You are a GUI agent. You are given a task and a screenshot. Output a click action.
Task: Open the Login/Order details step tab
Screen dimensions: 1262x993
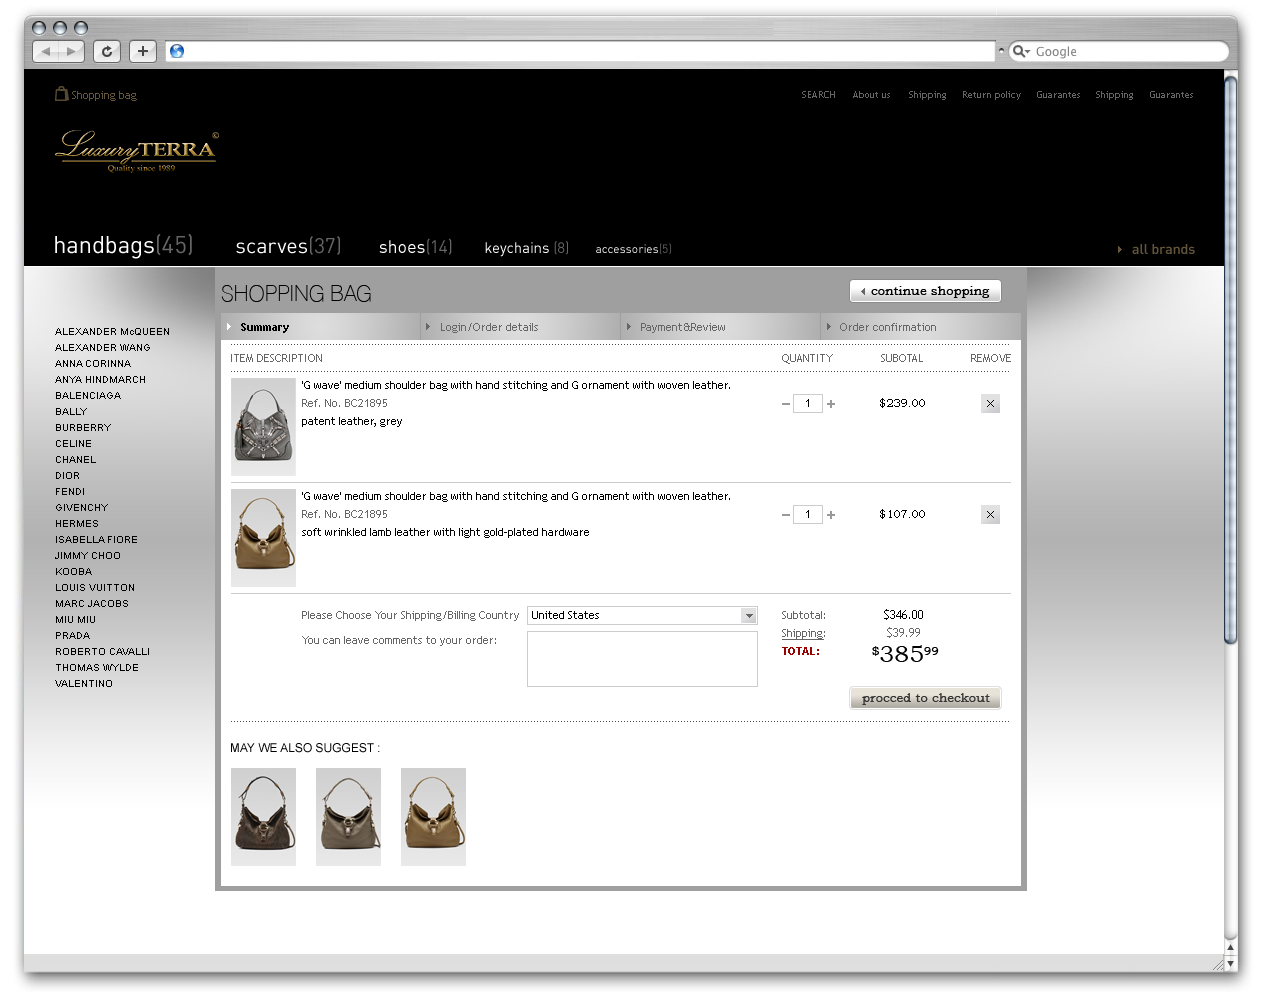tap(521, 327)
